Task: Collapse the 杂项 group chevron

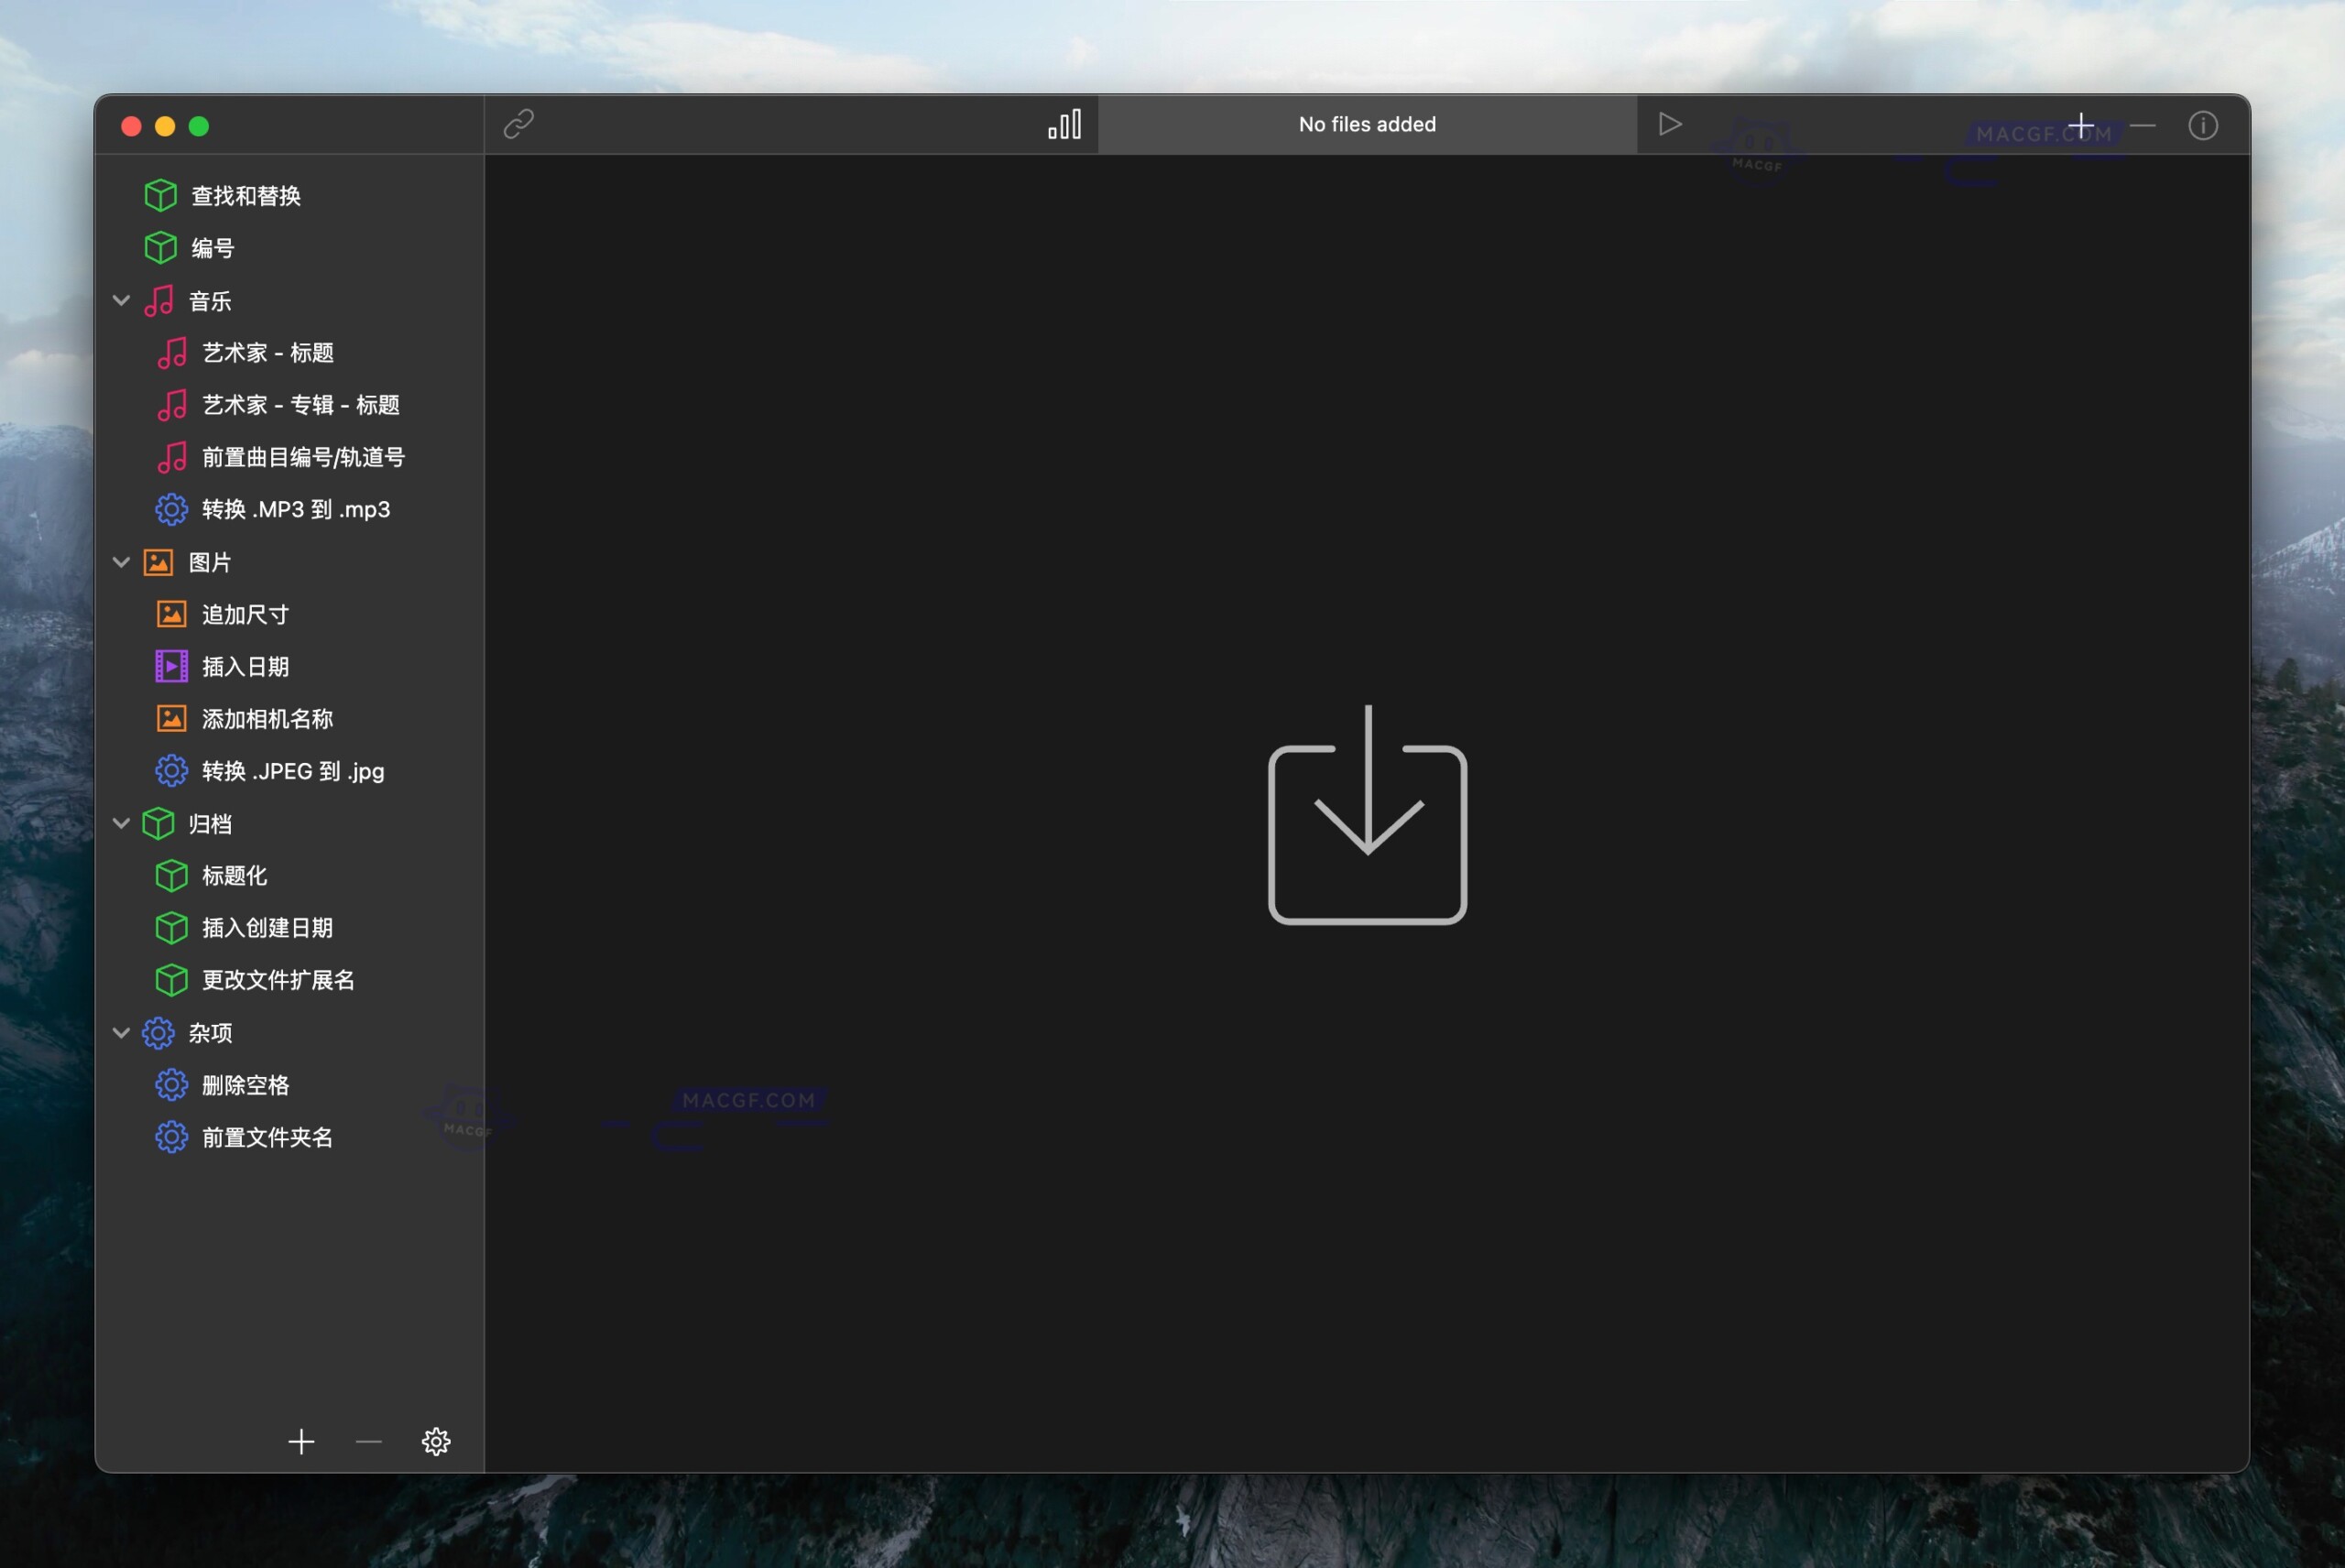Action: [121, 1032]
